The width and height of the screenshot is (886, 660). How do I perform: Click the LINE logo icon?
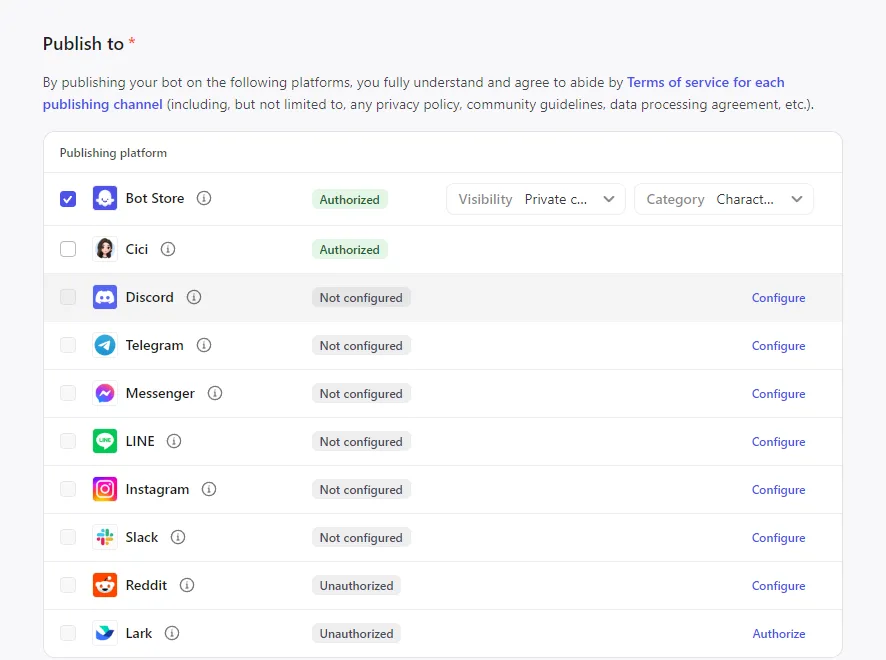pyautogui.click(x=105, y=441)
